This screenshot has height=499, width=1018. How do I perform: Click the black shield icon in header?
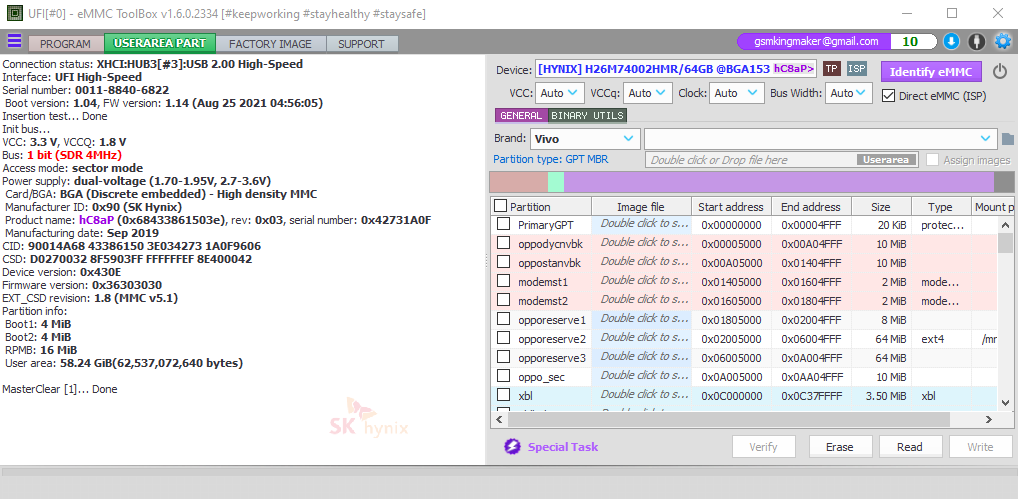point(976,42)
